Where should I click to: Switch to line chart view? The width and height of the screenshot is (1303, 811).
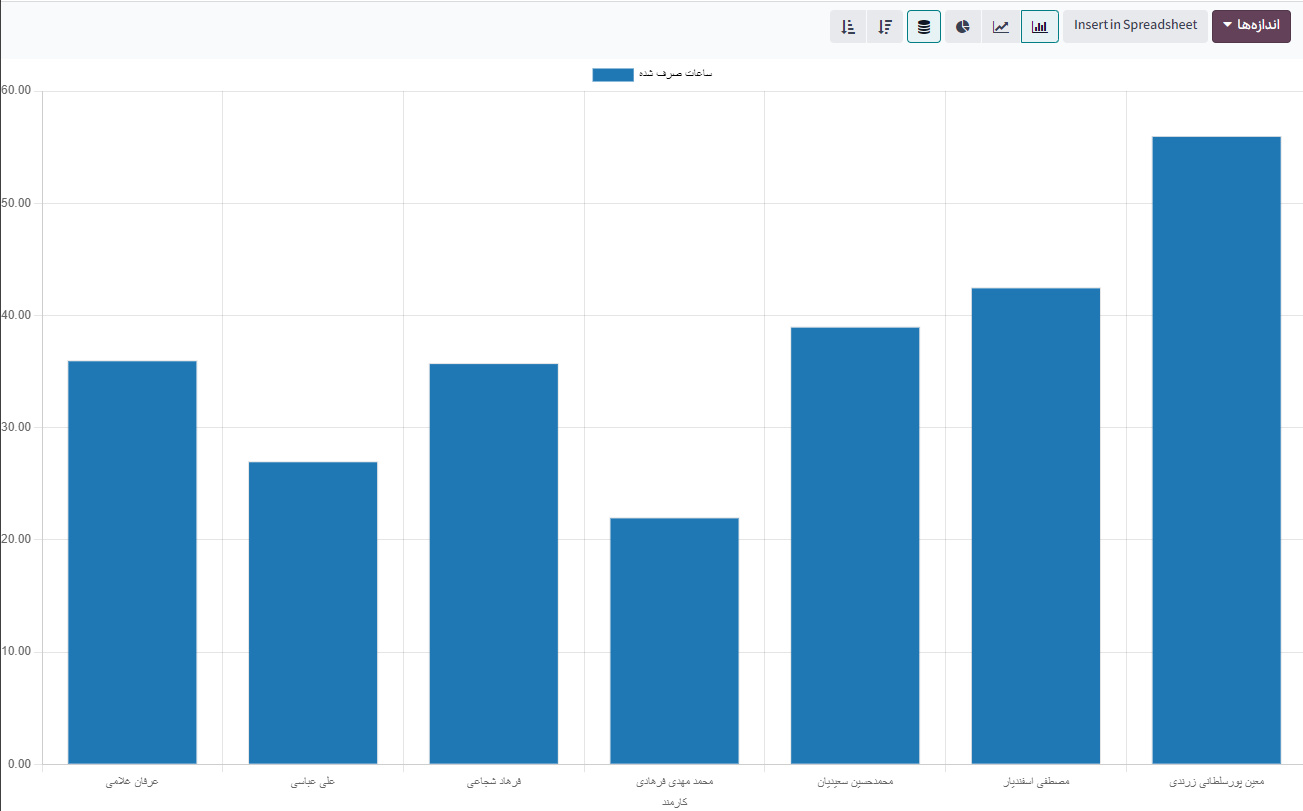point(1001,27)
